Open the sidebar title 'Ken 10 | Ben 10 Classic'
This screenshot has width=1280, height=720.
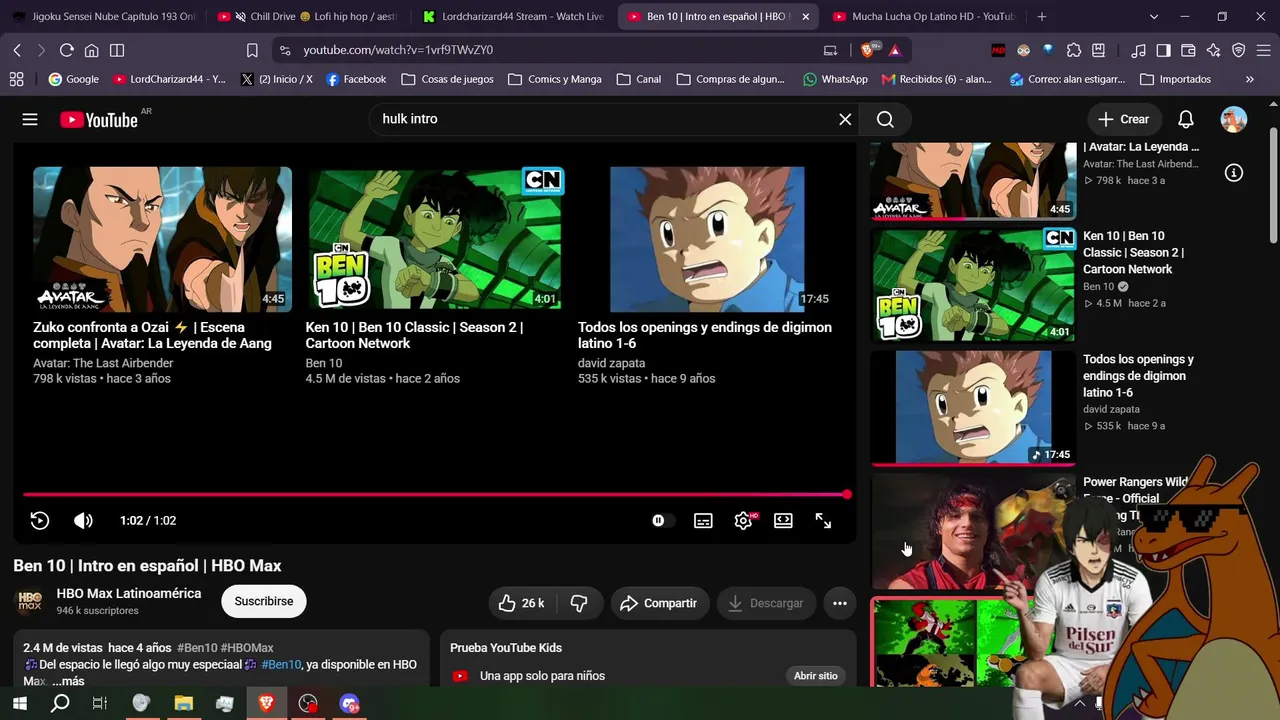1133,252
